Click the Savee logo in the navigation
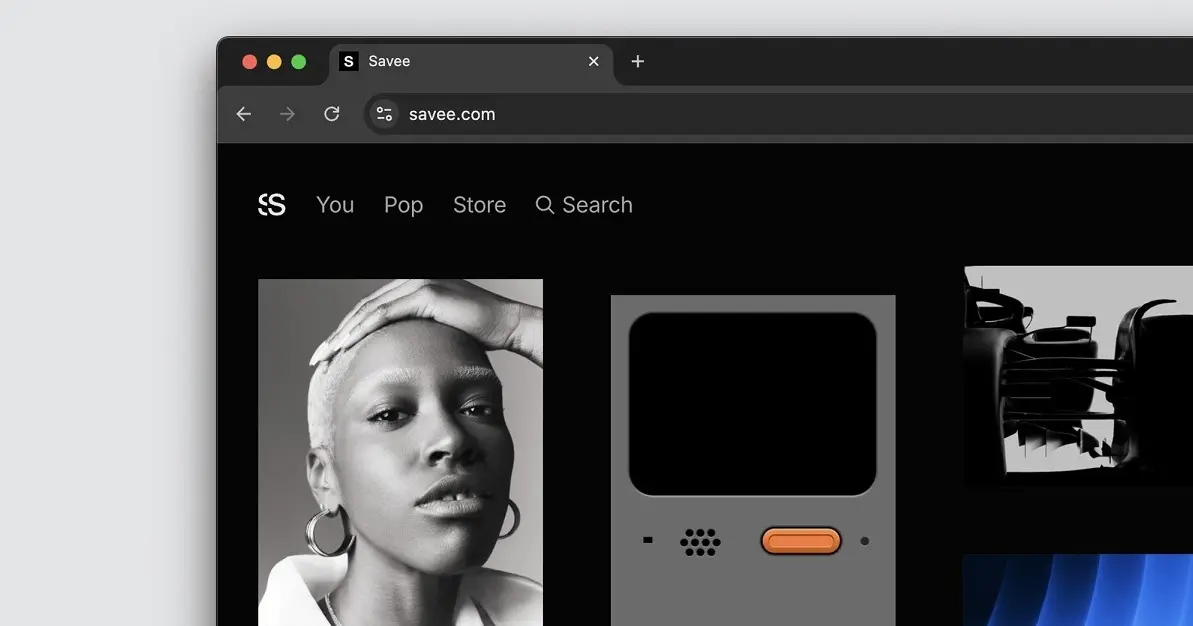1193x626 pixels. (x=272, y=205)
